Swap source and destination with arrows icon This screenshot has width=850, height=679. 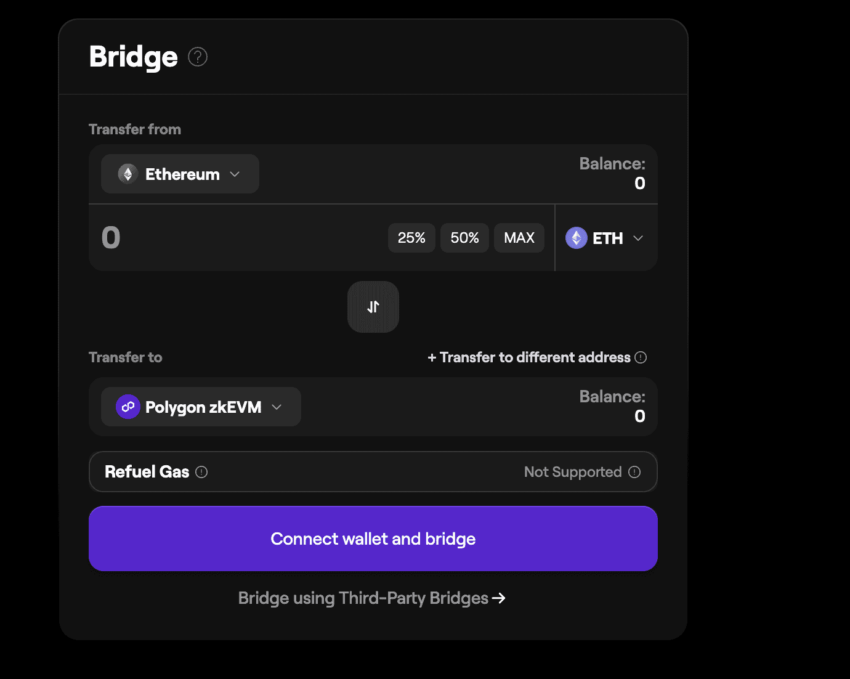point(373,307)
